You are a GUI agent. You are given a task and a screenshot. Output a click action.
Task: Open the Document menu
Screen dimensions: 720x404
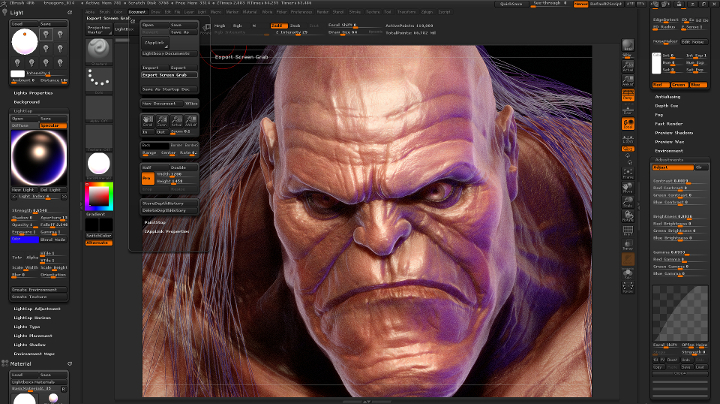(x=137, y=12)
